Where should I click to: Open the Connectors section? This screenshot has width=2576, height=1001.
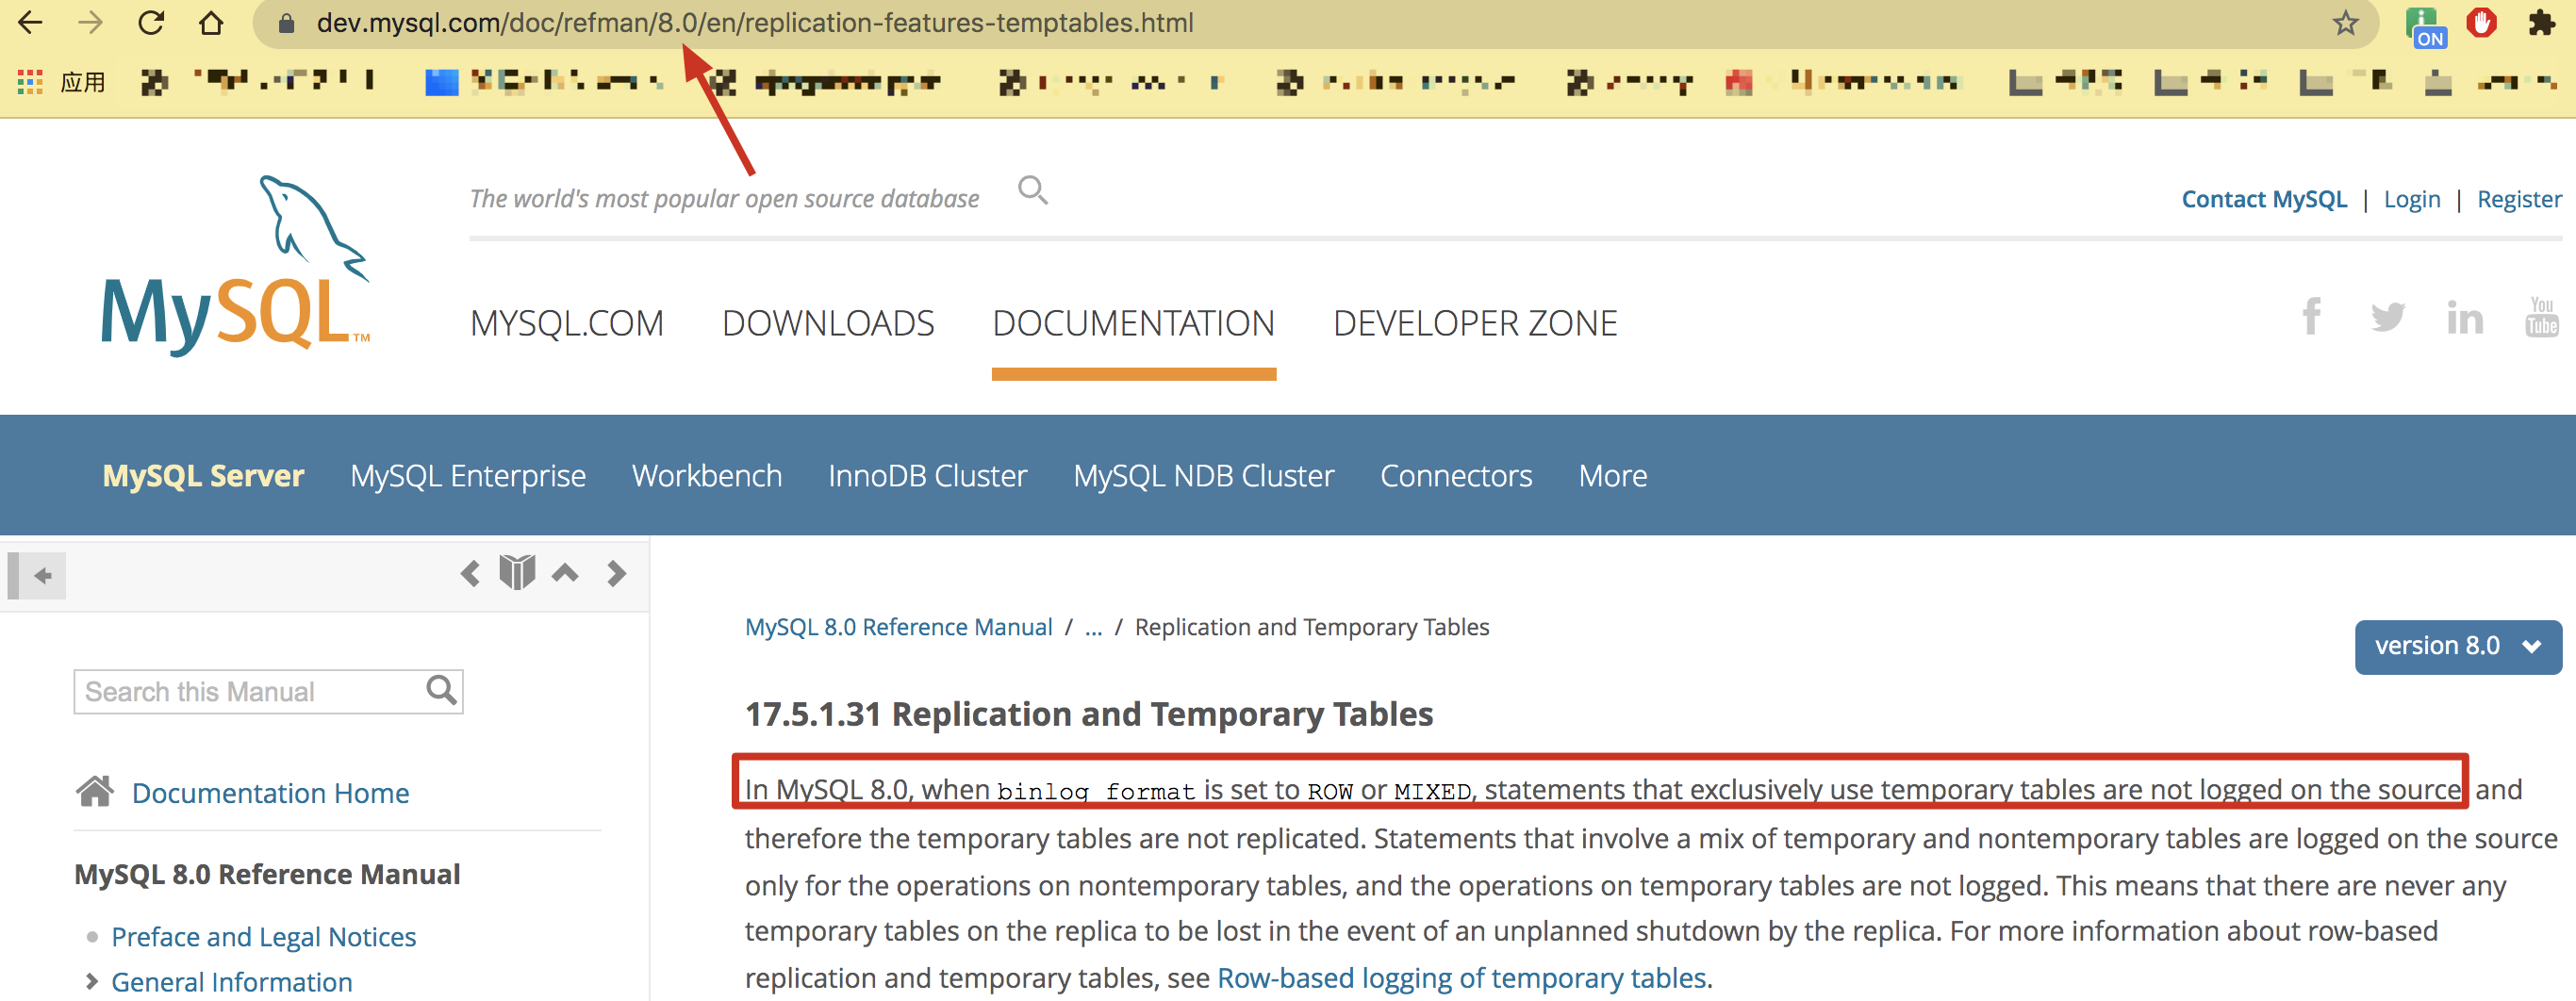pos(1455,476)
